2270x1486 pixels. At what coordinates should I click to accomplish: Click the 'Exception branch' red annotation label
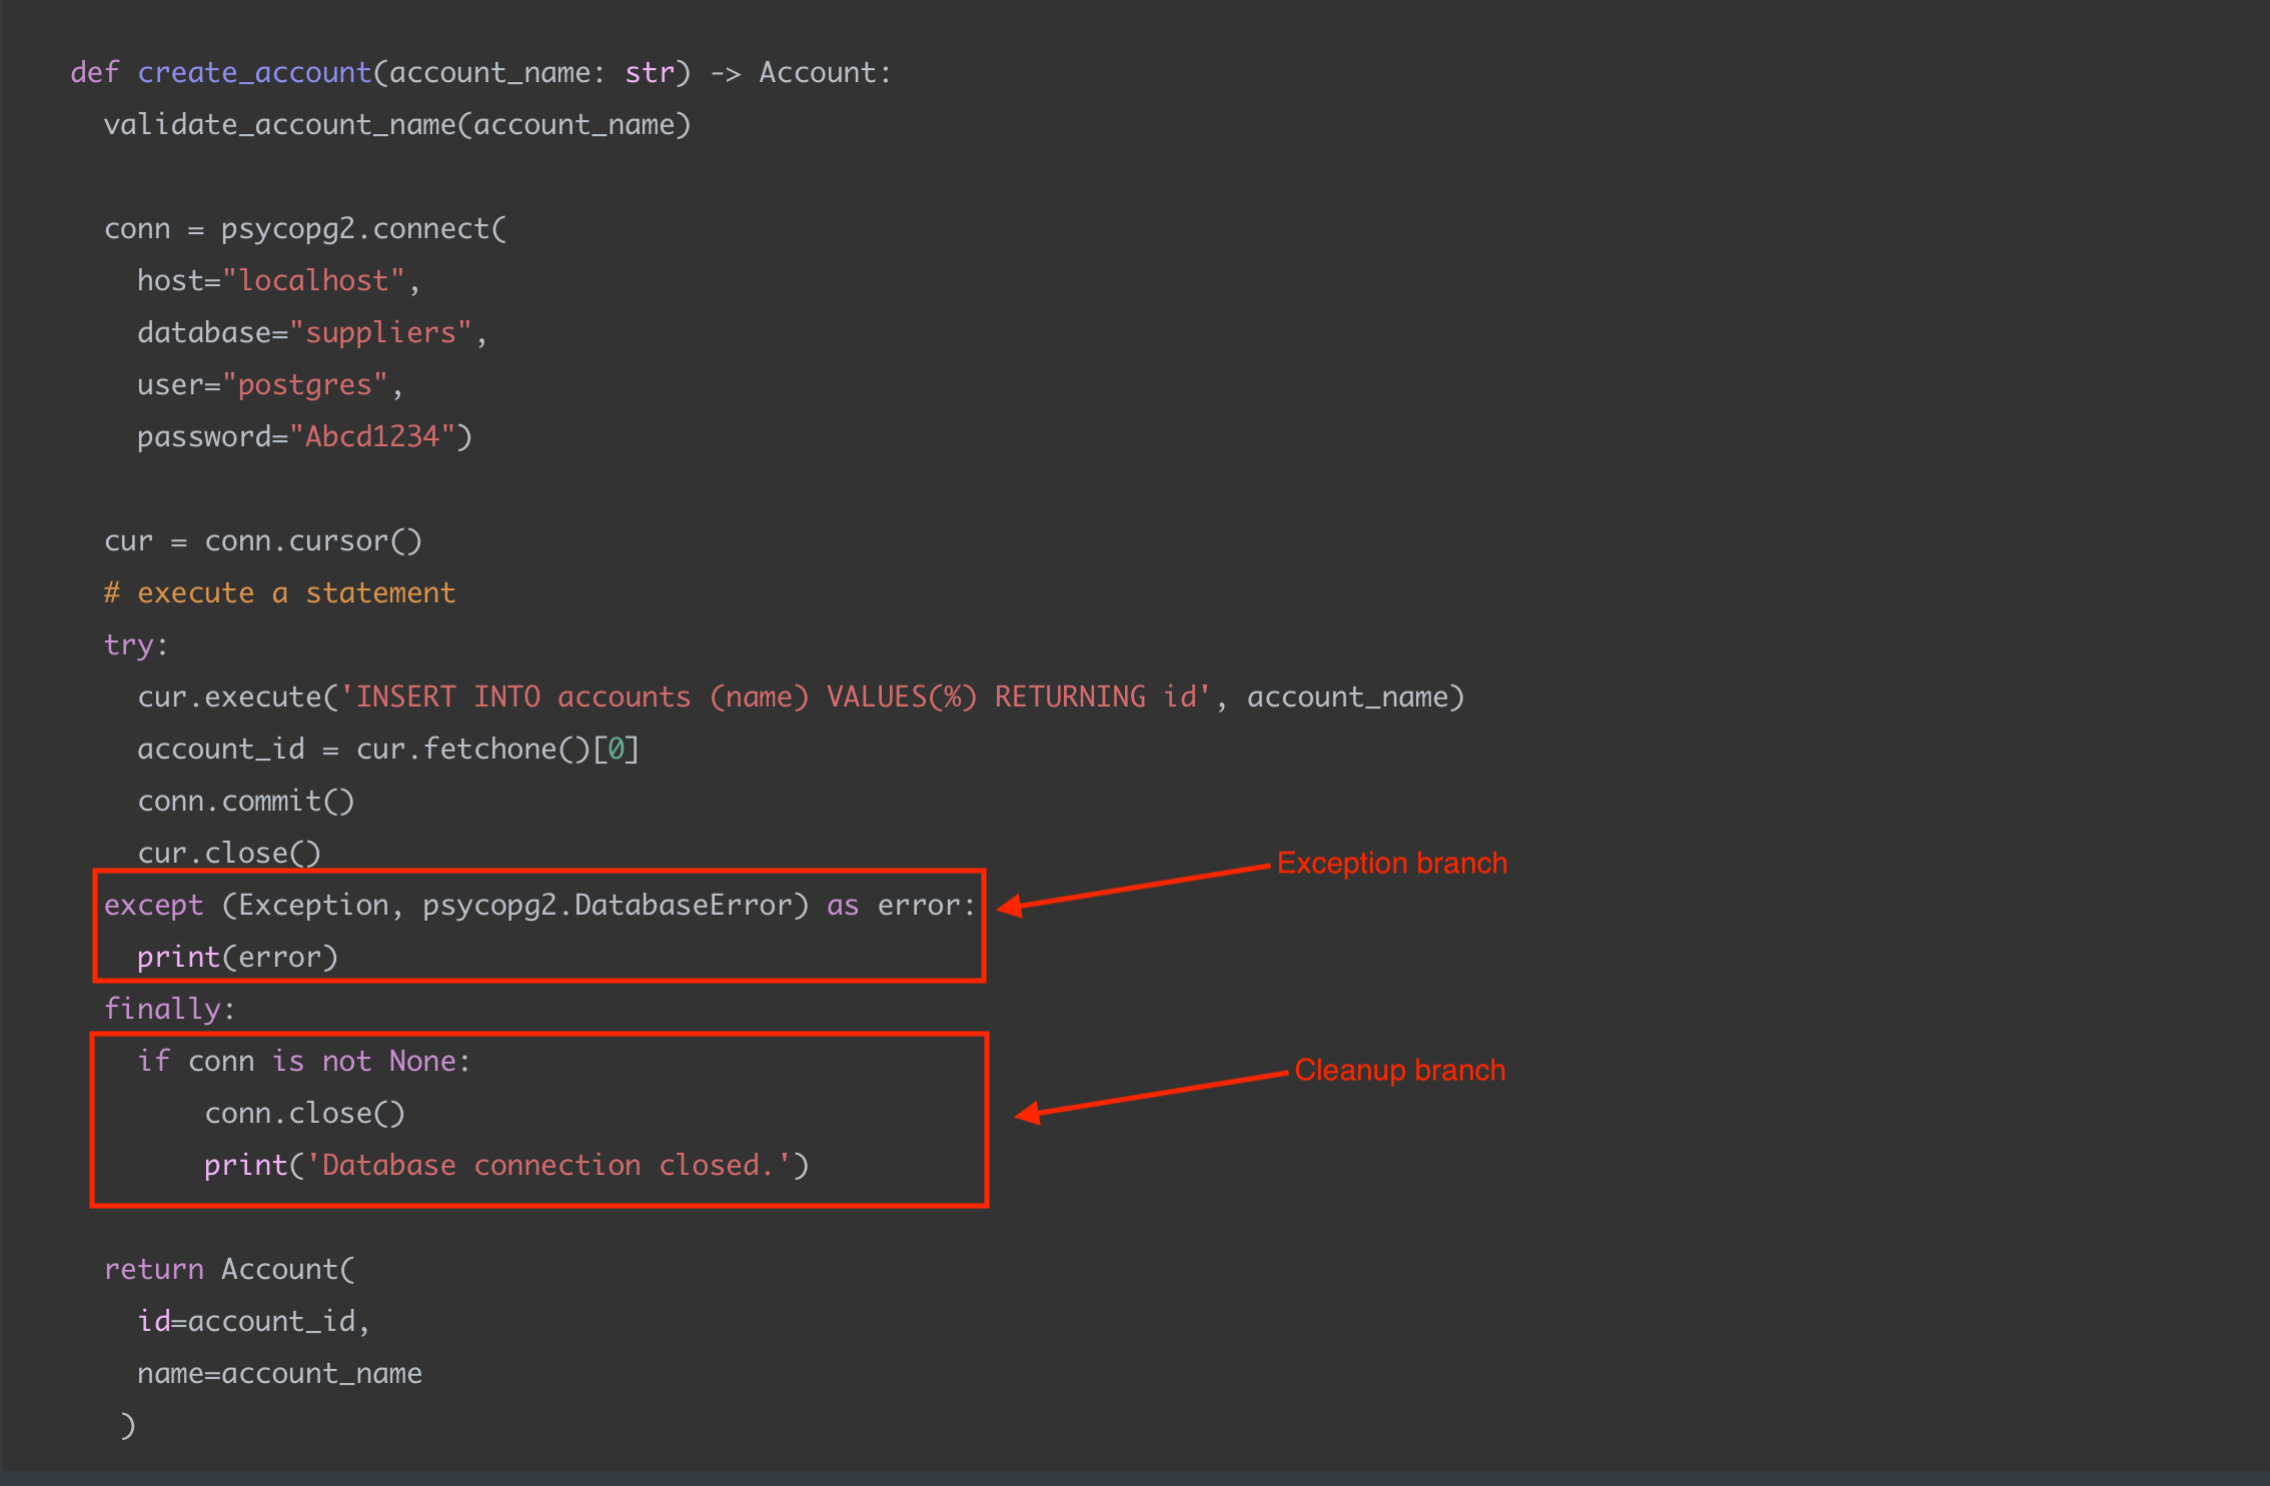point(1391,863)
